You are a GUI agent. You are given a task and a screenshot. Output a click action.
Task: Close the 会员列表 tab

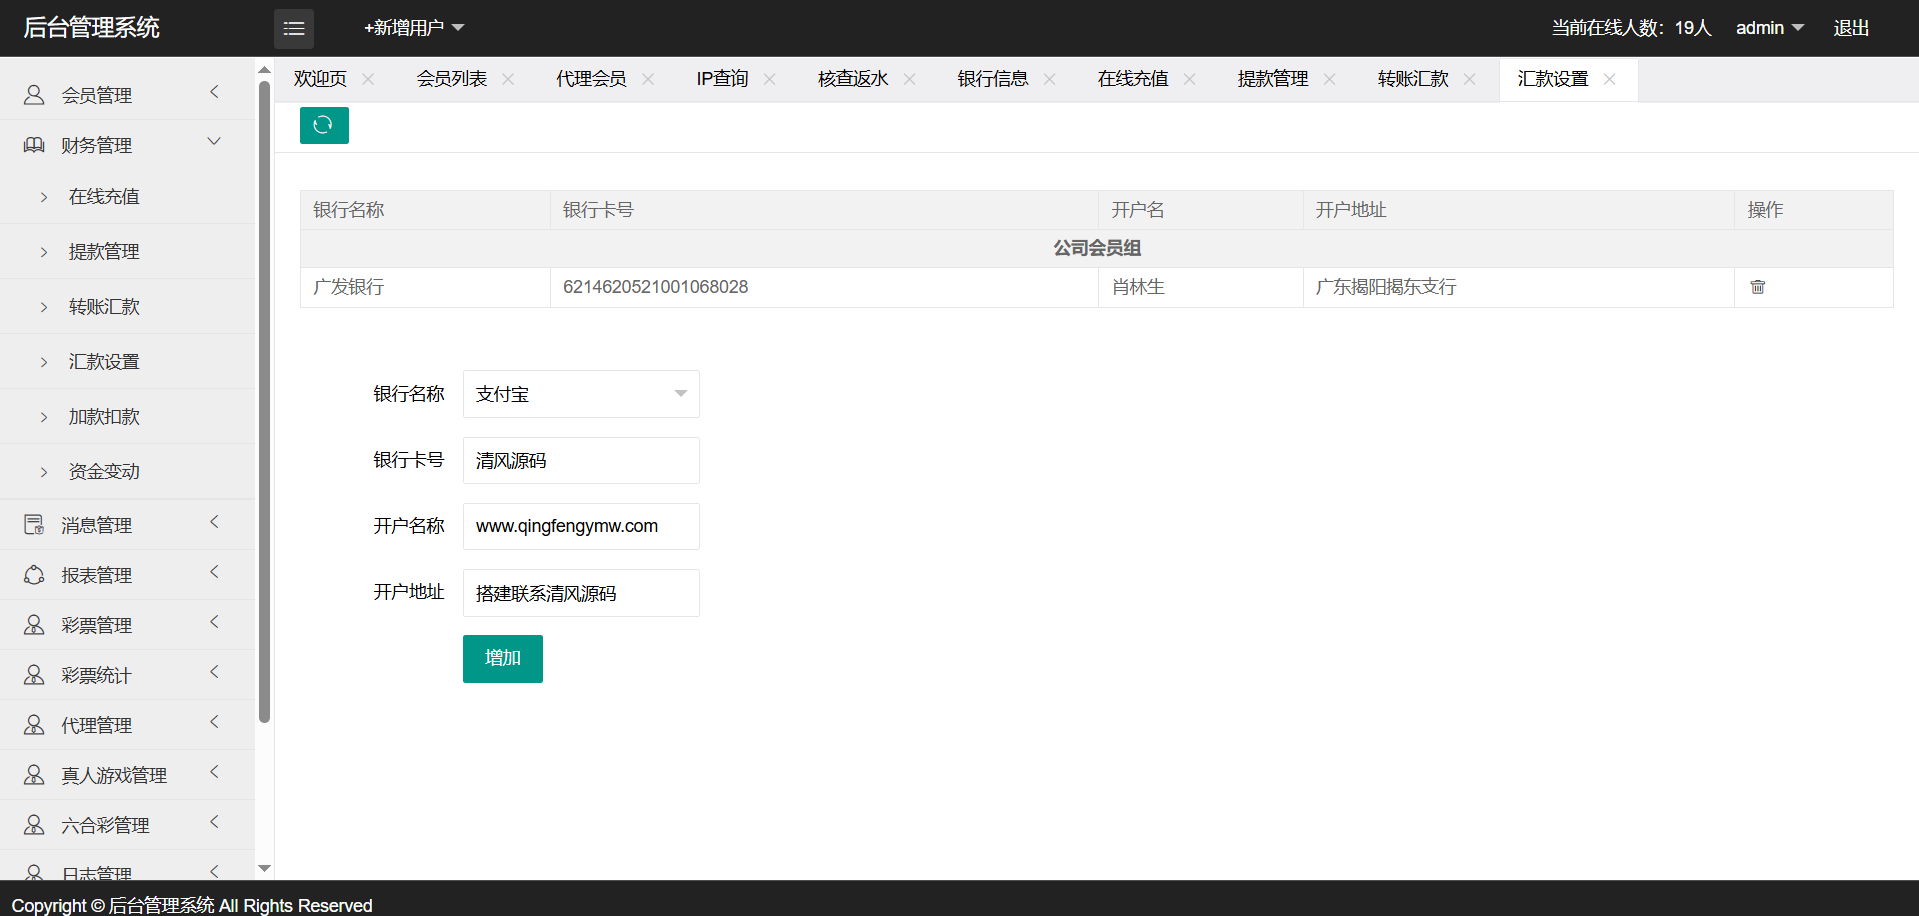[508, 79]
